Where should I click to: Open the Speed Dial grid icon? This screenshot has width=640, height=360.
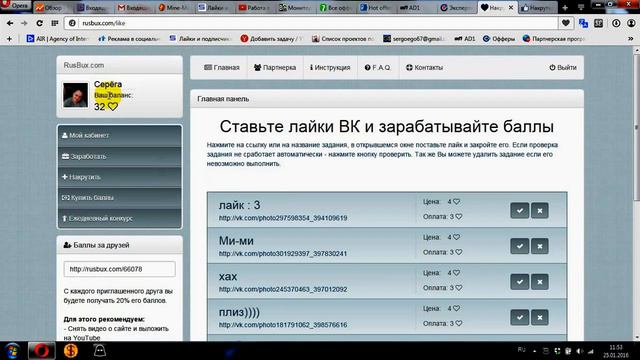54,23
